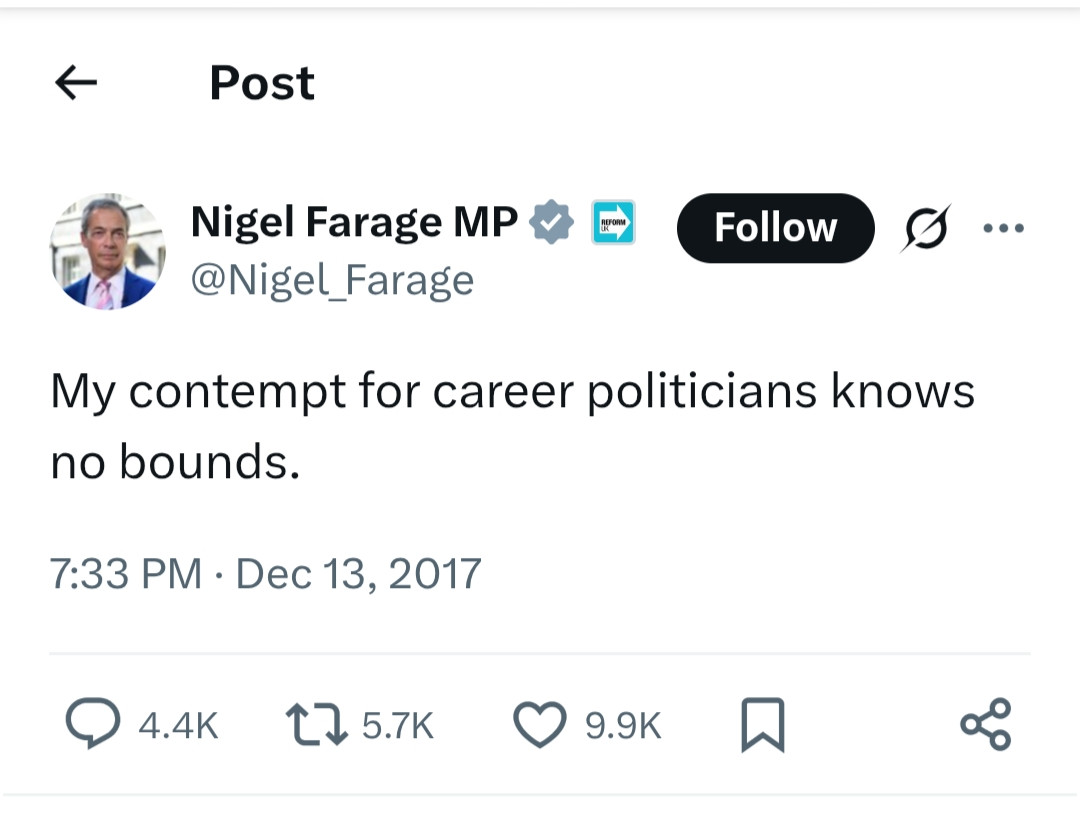
Task: Click the reply speech bubble icon
Action: tap(93, 723)
